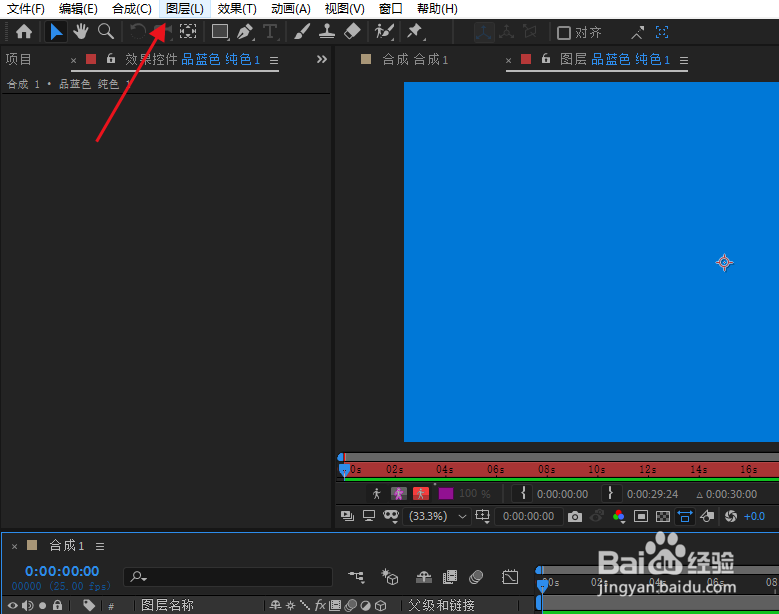Click the timeline layer search field

point(228,577)
